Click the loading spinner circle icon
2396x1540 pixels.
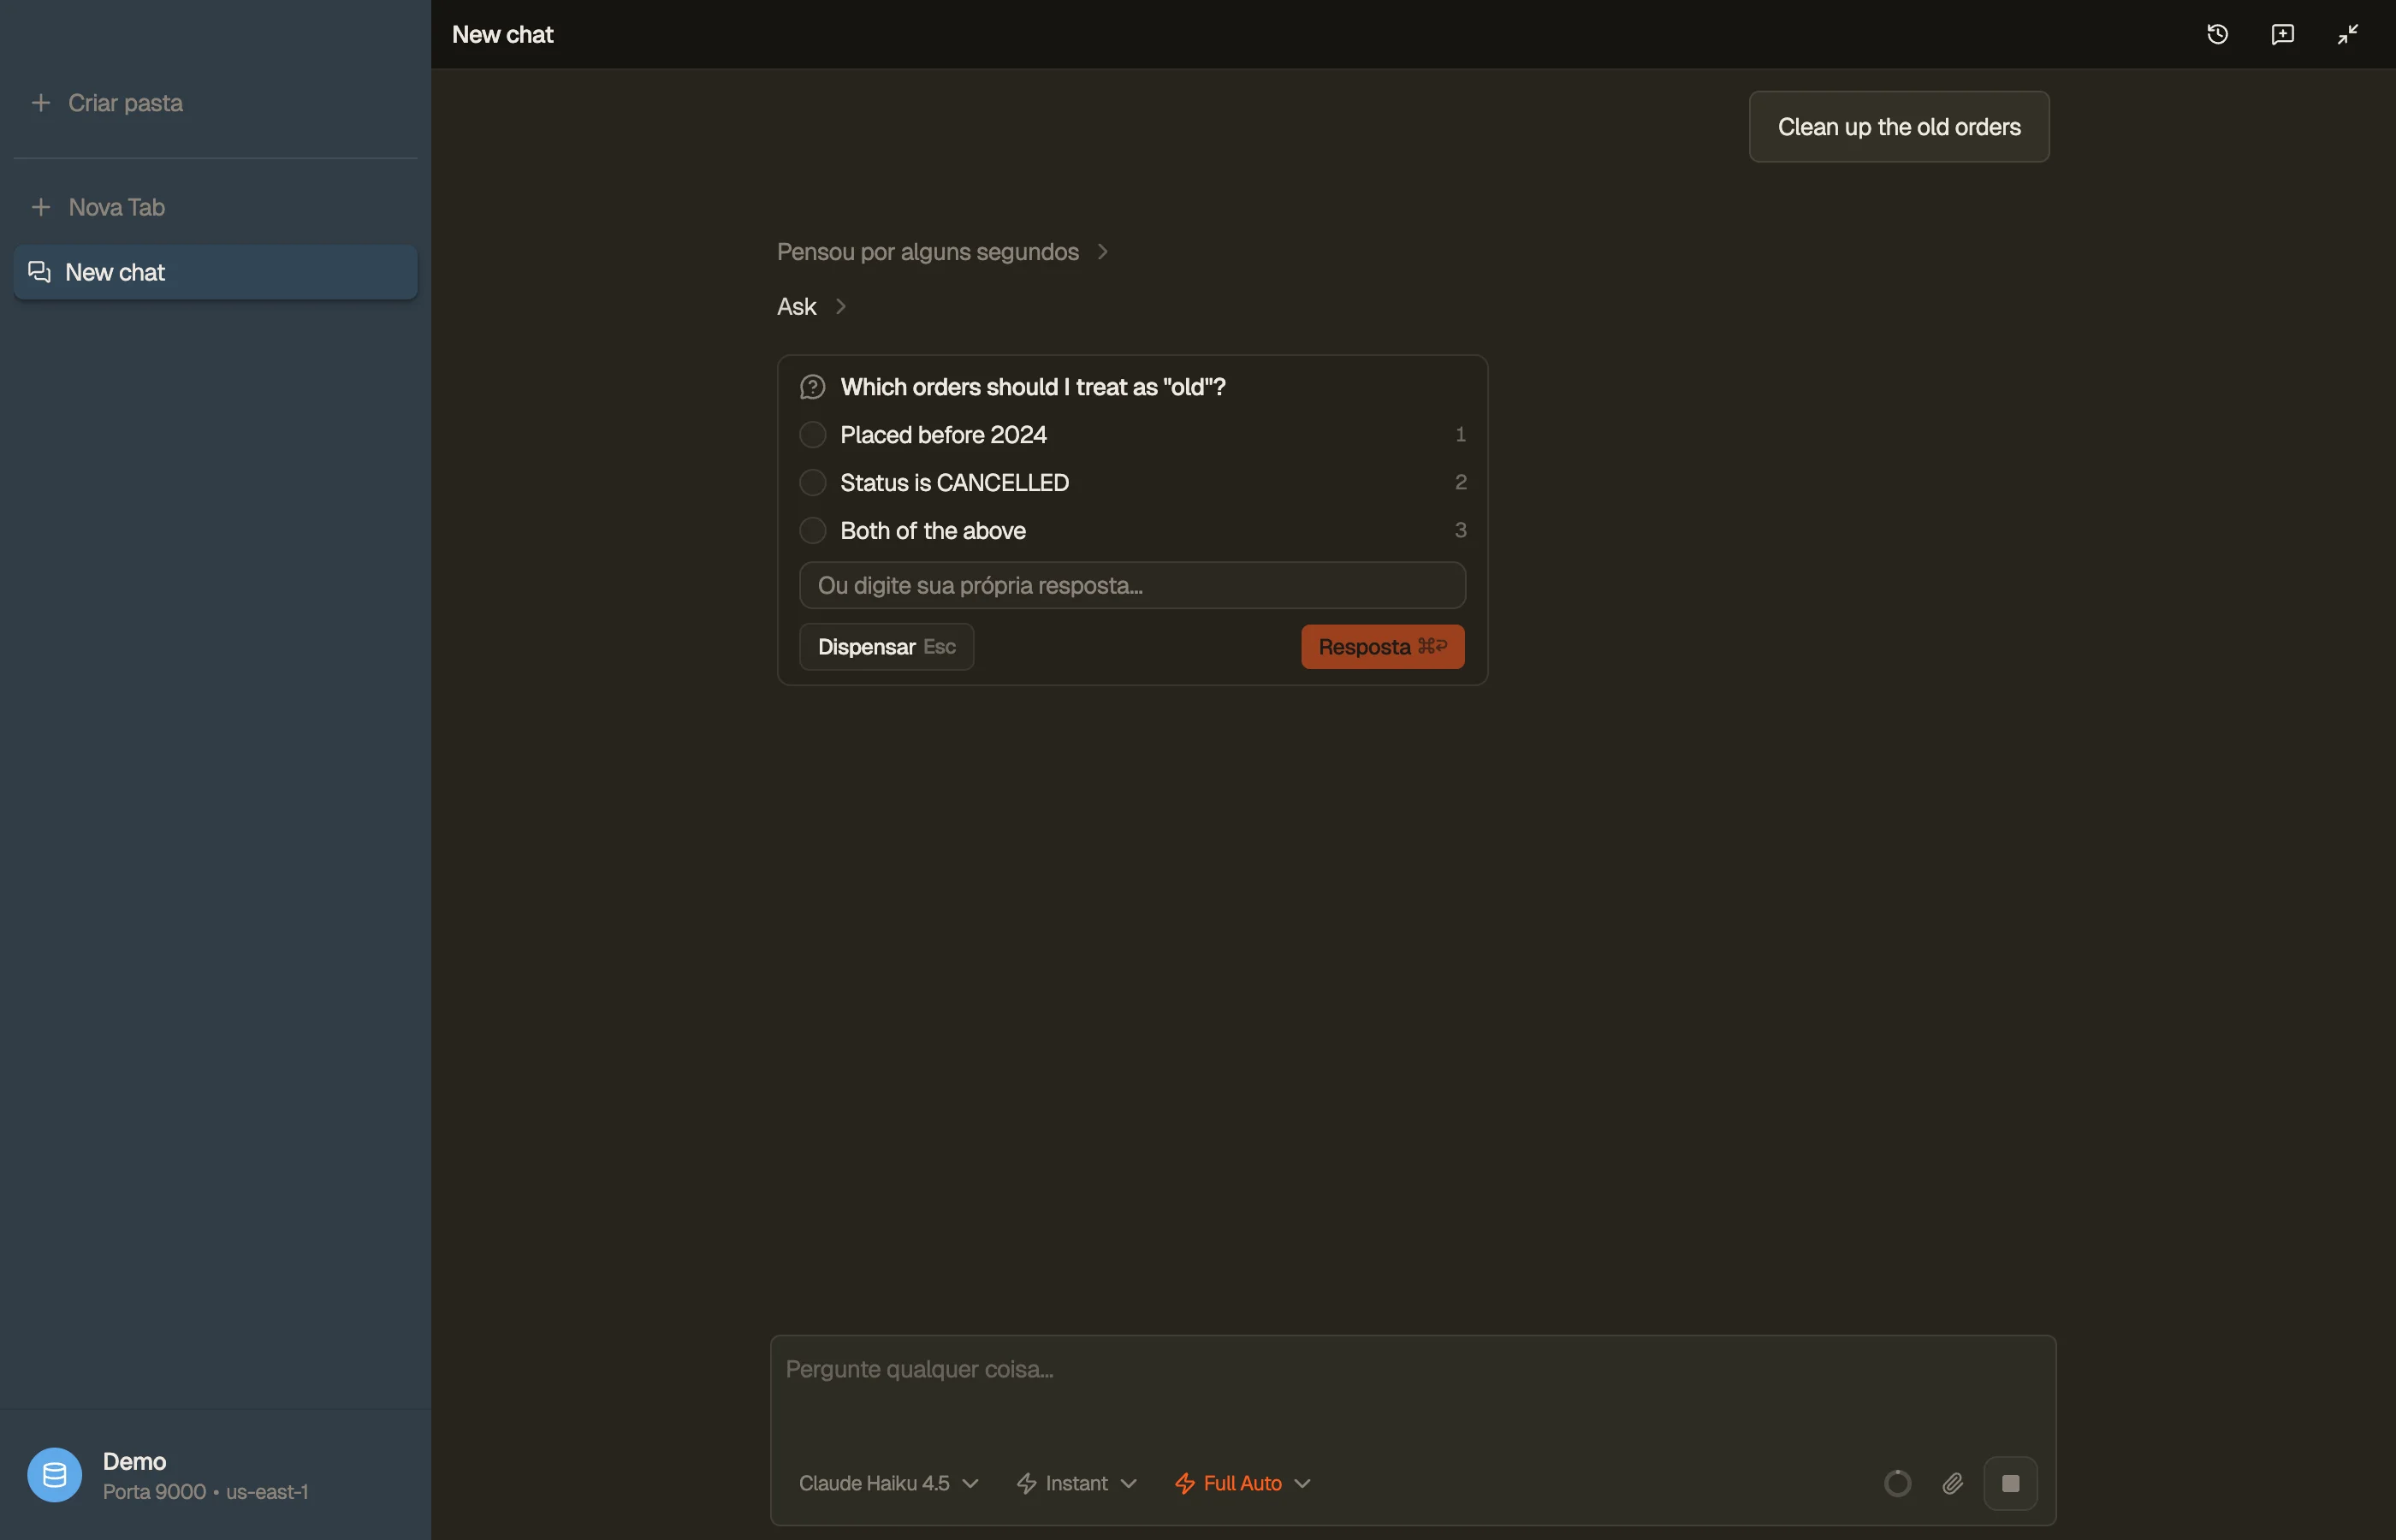click(1897, 1483)
